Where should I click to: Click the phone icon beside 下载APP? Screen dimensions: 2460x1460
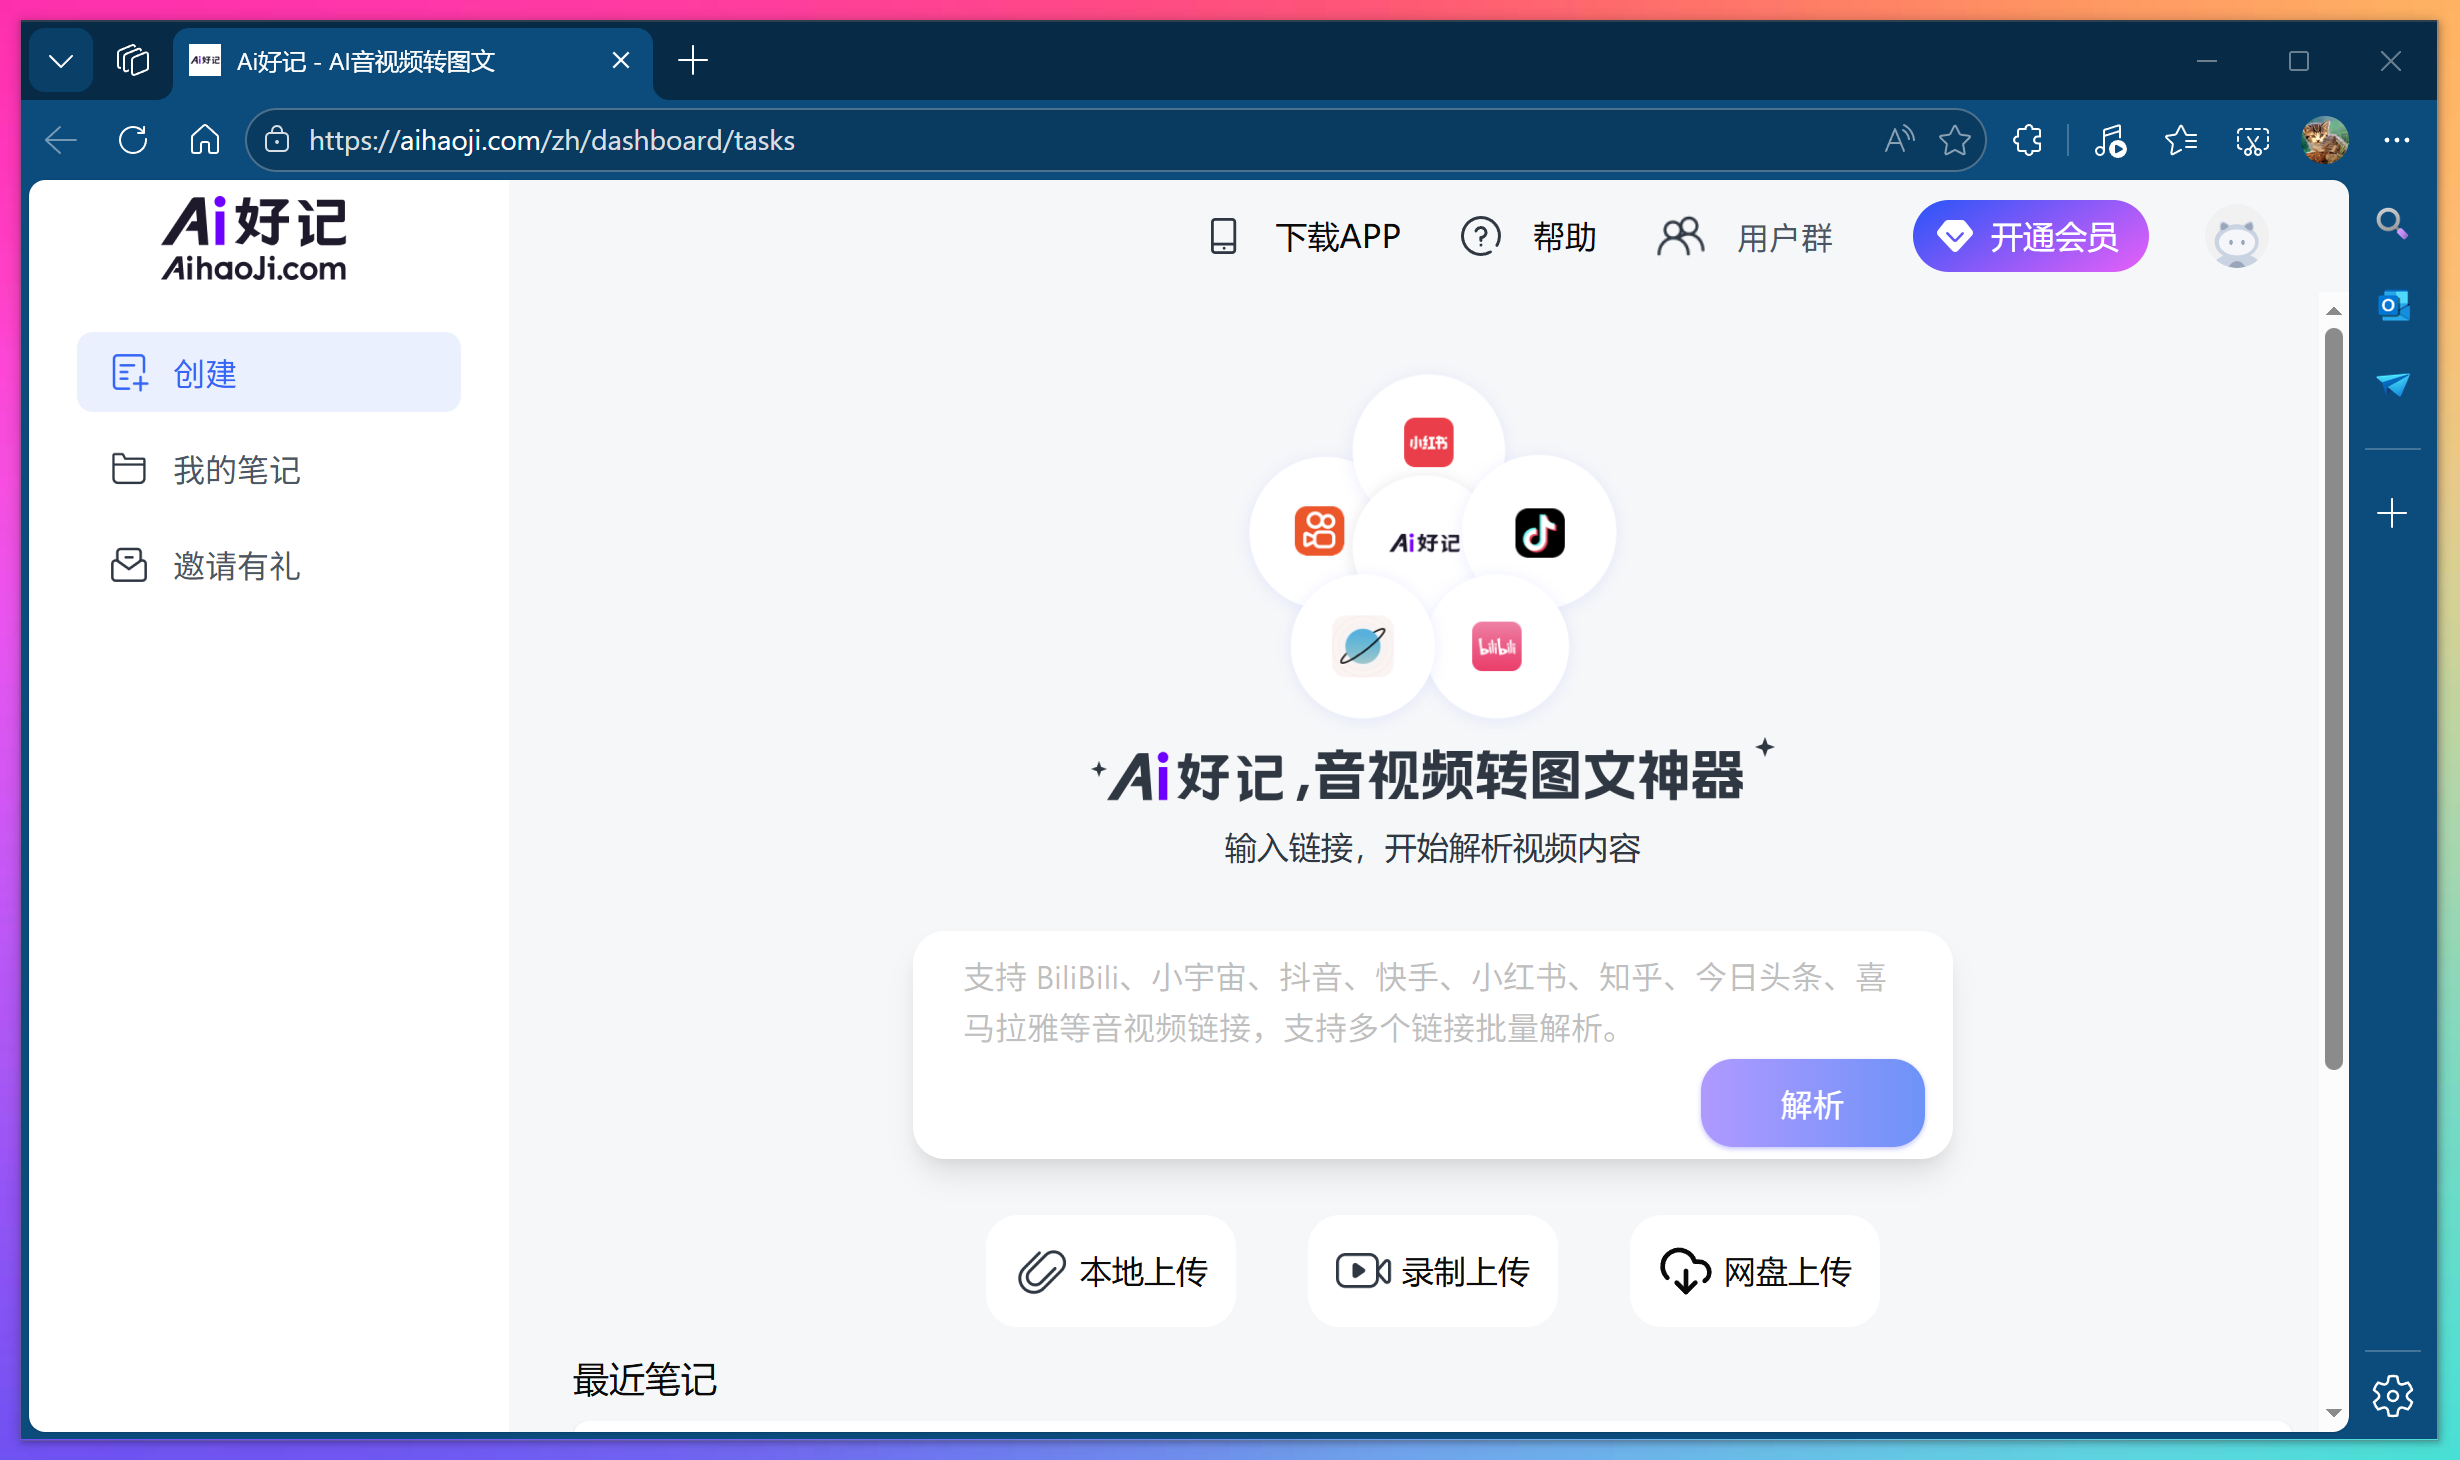(1223, 237)
